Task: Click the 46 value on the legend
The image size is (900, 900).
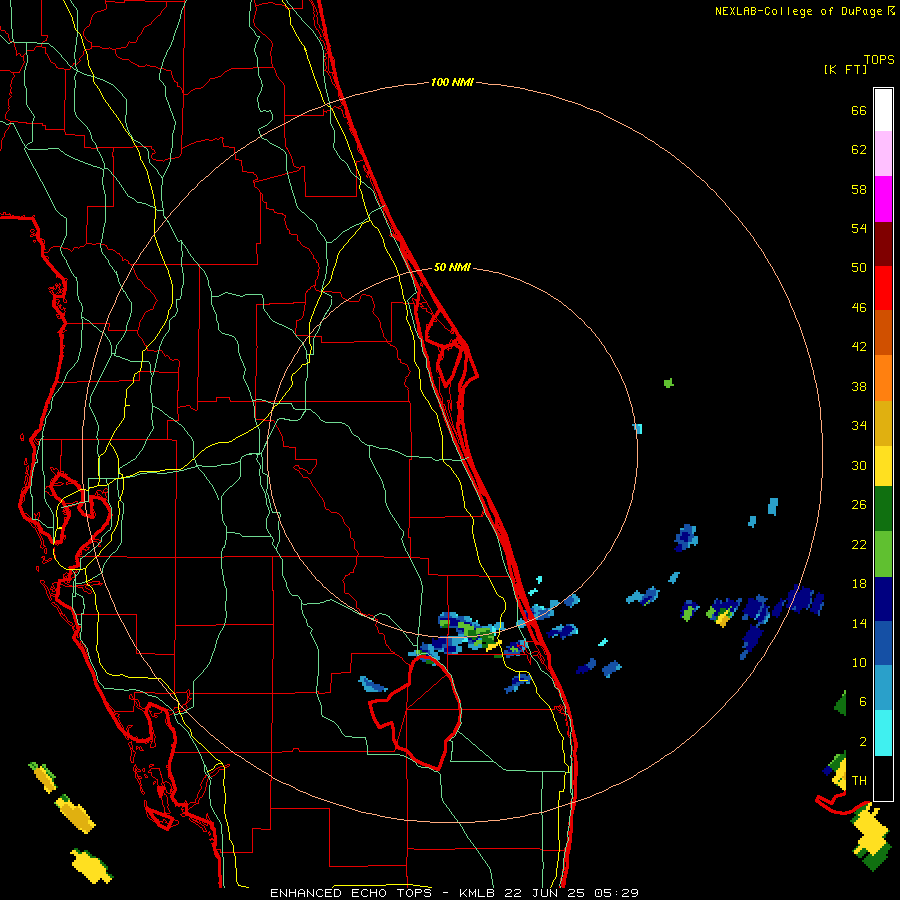Action: point(859,308)
